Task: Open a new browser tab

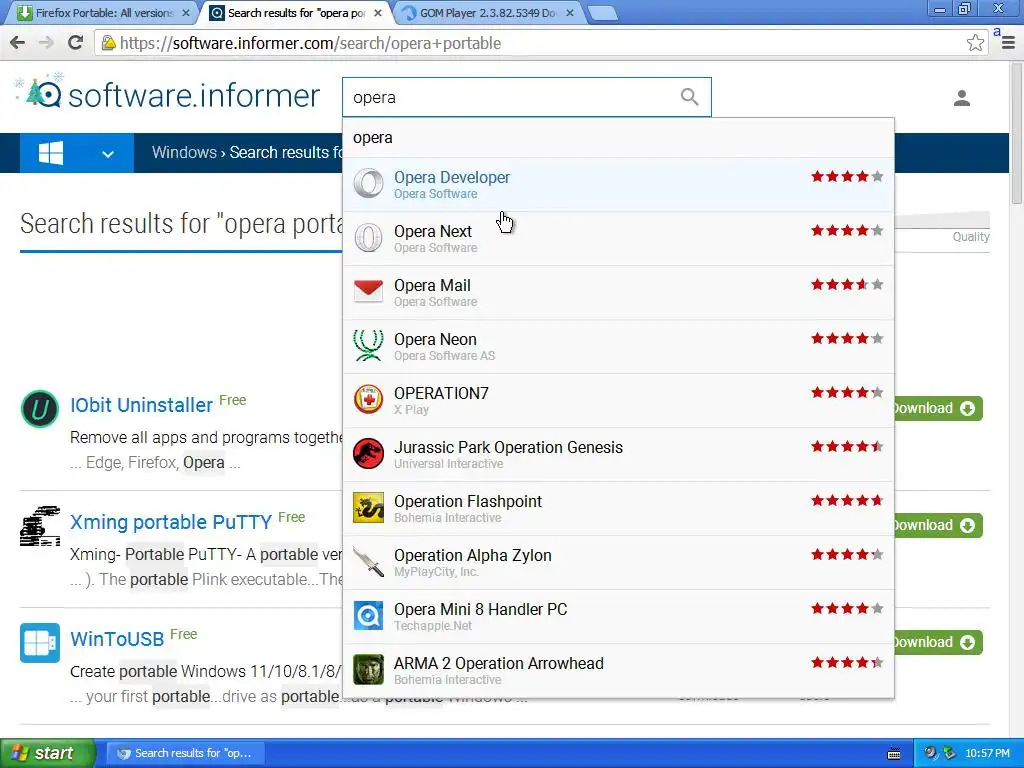Action: (602, 13)
